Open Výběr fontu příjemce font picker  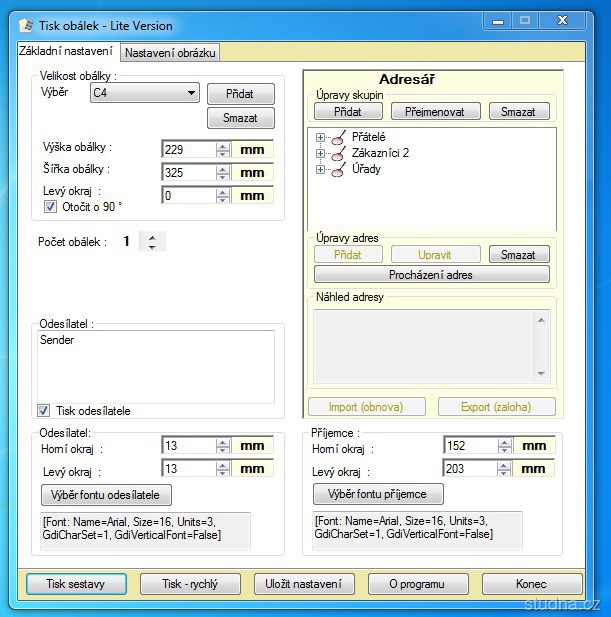tap(378, 494)
